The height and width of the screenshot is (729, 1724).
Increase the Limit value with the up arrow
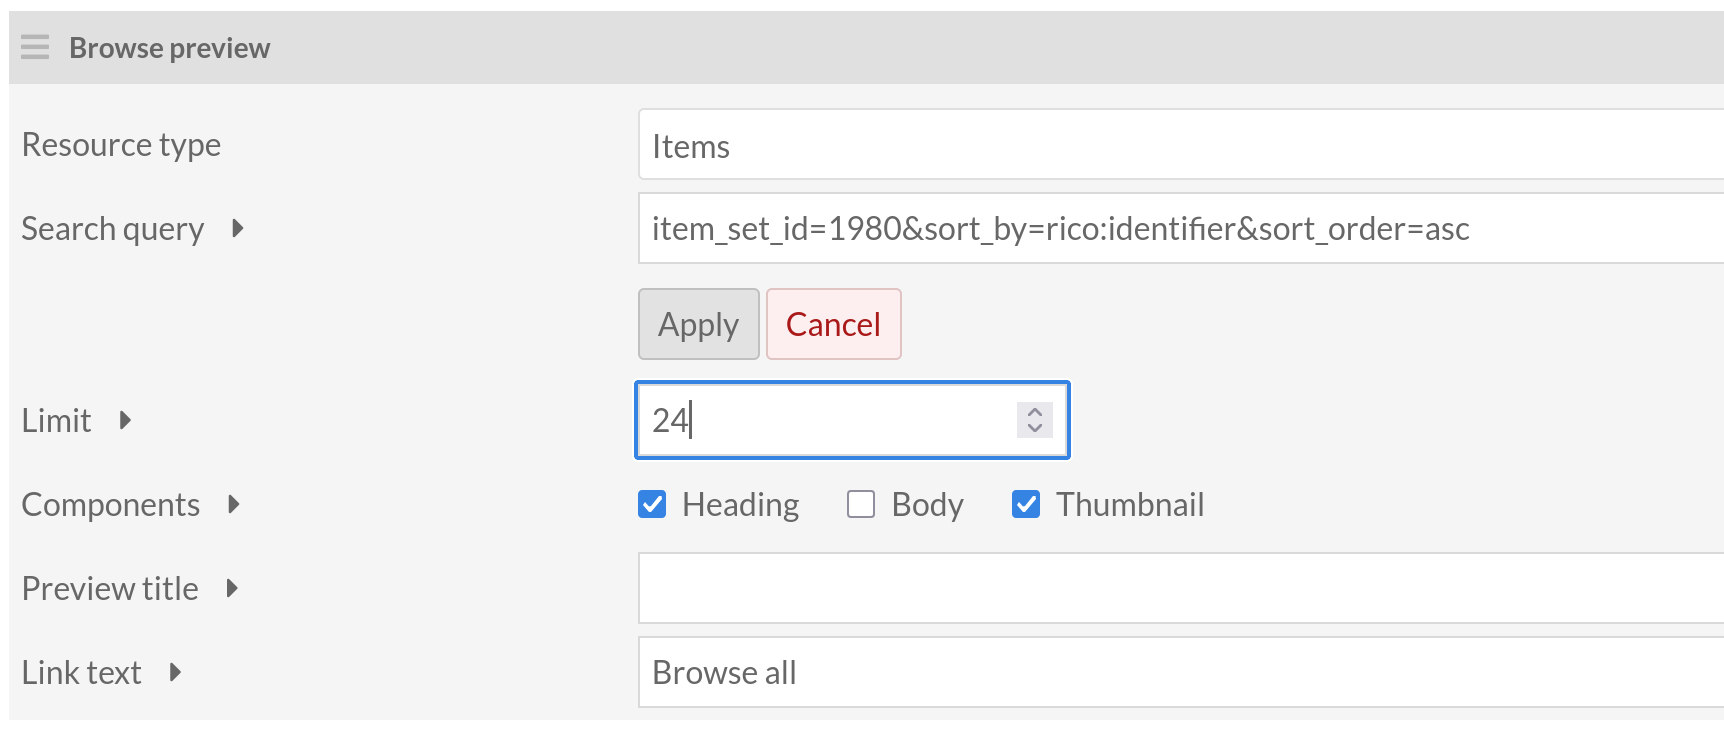point(1035,411)
